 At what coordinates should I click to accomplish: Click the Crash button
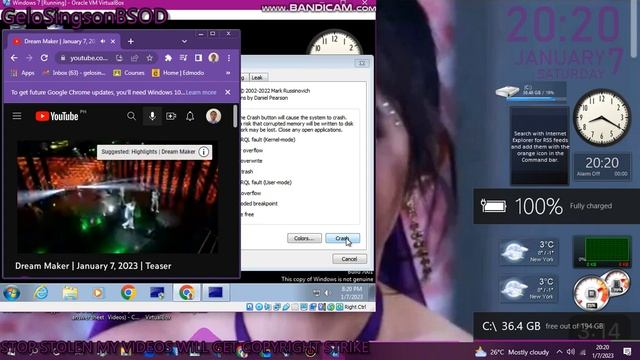pyautogui.click(x=342, y=238)
